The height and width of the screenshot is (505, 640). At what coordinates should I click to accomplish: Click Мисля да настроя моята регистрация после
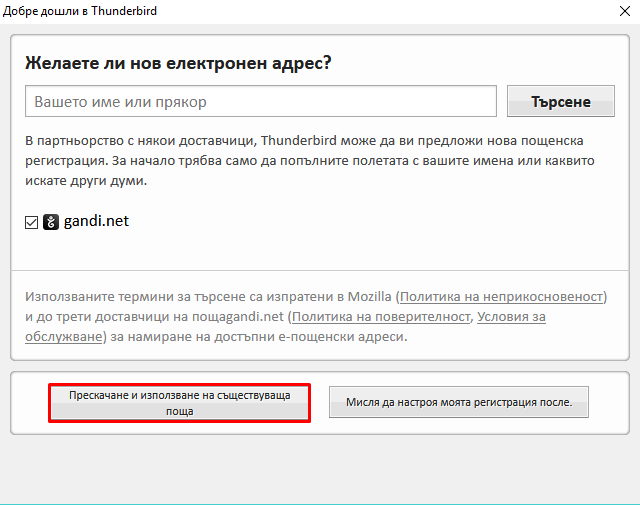[459, 402]
